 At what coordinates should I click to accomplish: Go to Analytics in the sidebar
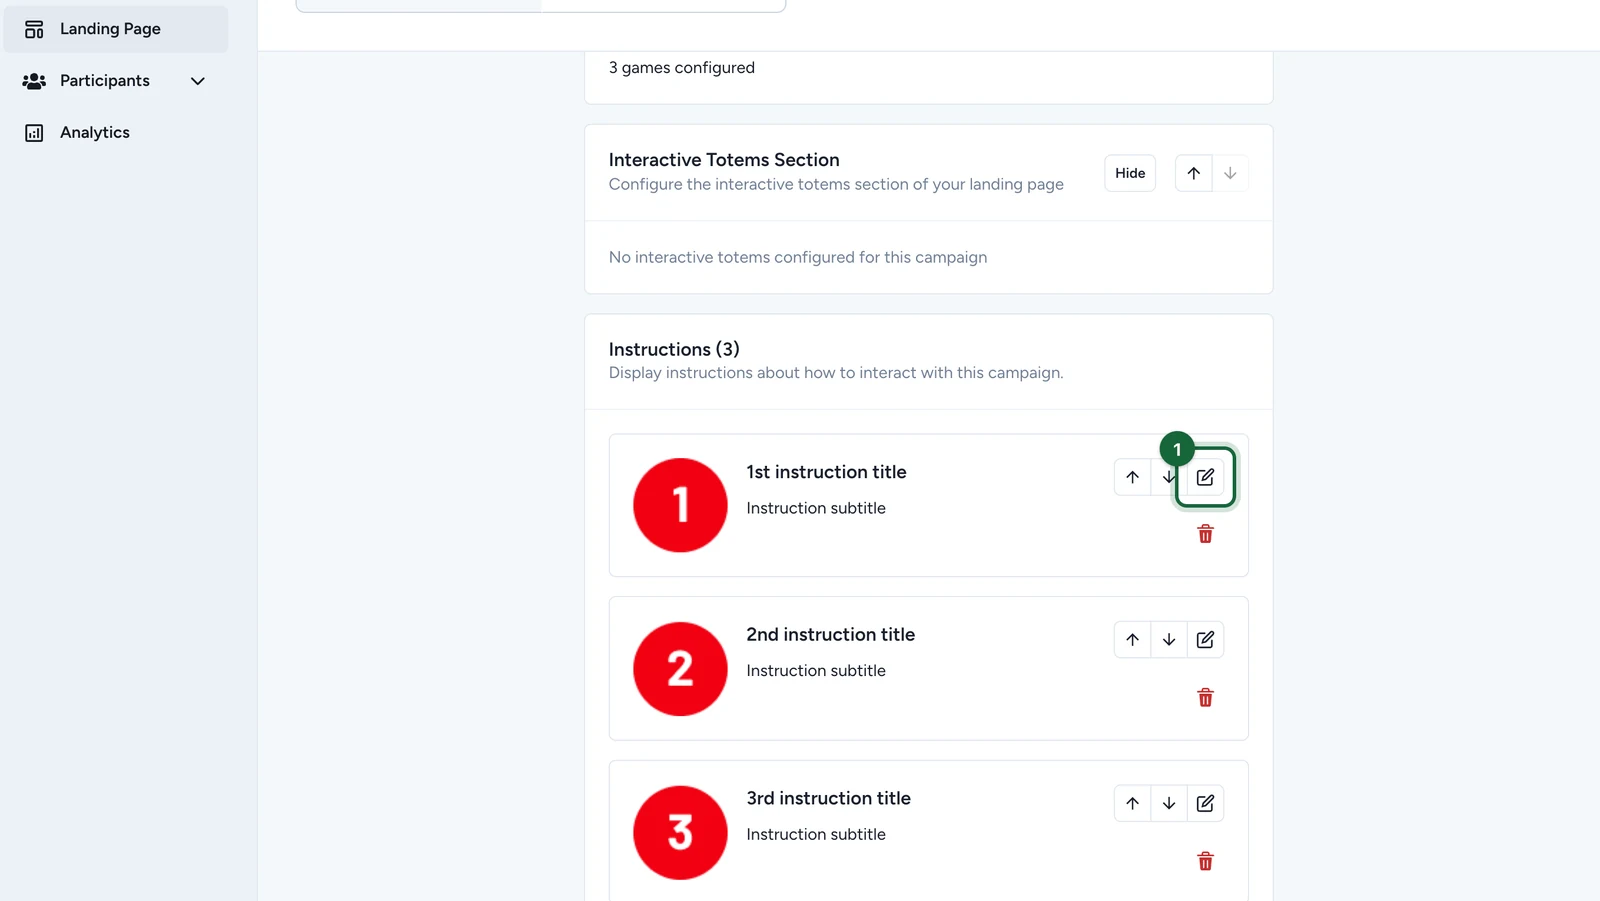116,133
